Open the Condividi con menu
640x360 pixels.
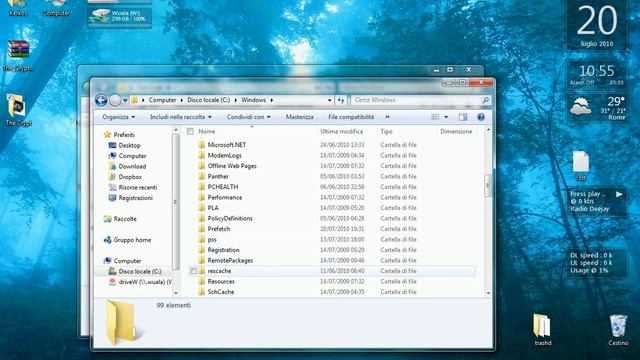point(249,117)
